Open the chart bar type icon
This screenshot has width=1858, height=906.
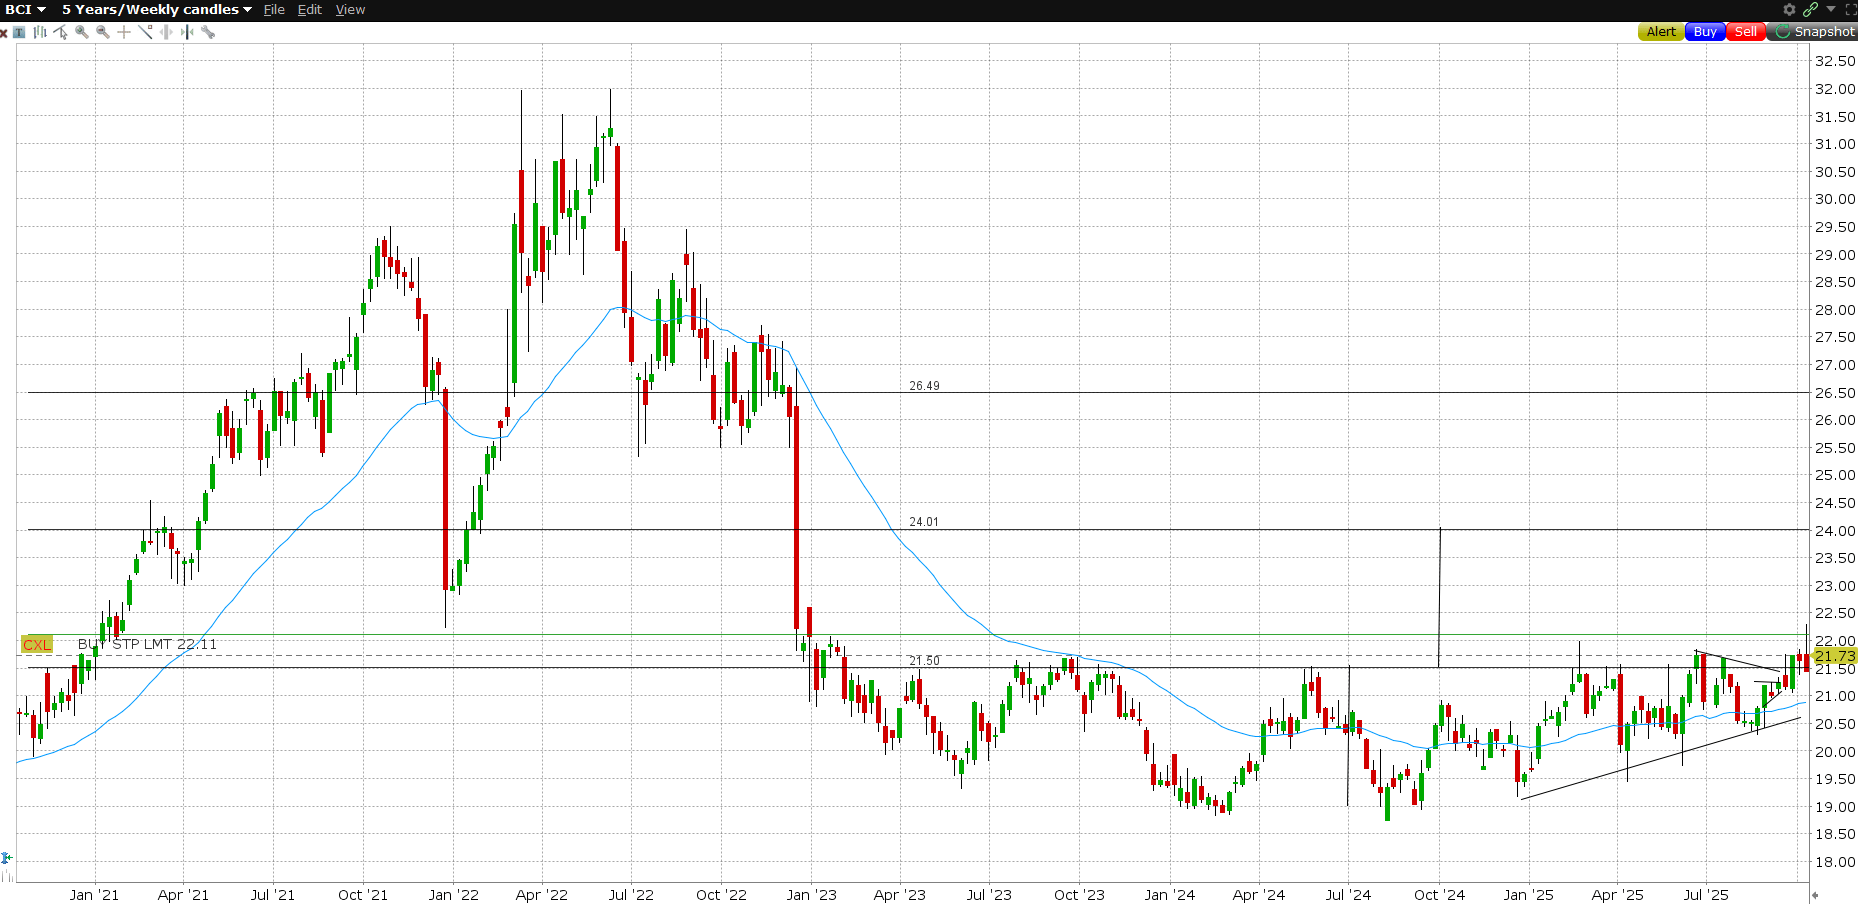pyautogui.click(x=40, y=32)
